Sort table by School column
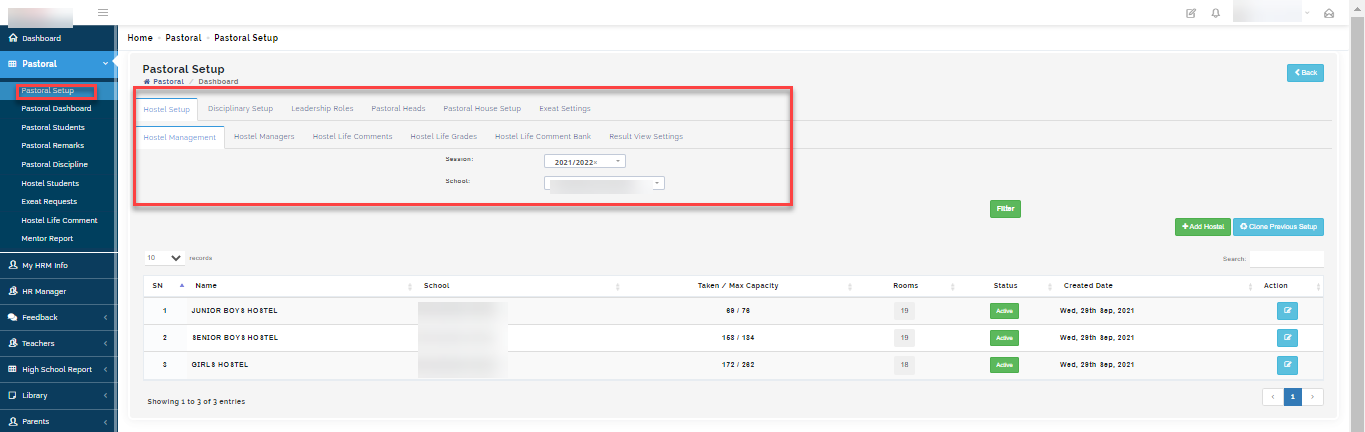Image resolution: width=1365 pixels, height=432 pixels. point(519,286)
